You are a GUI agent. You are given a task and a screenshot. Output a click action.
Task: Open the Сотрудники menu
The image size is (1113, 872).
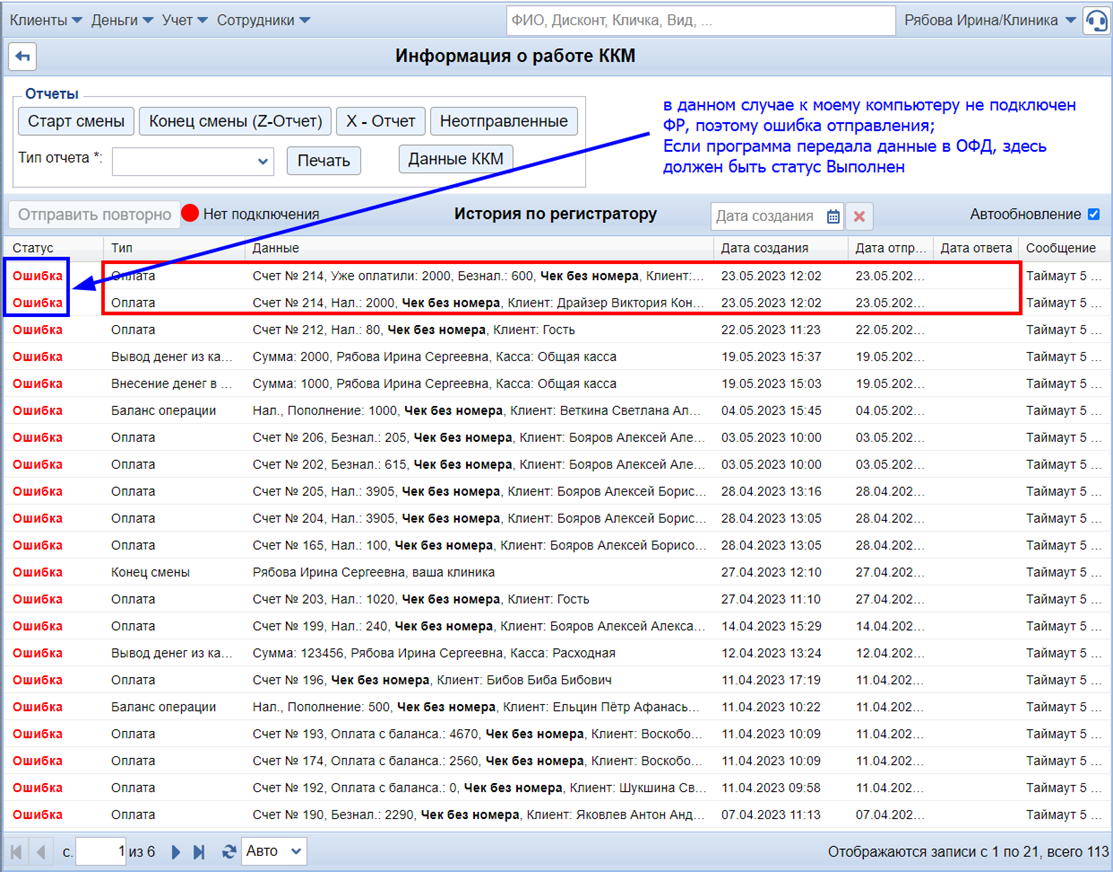(x=263, y=20)
